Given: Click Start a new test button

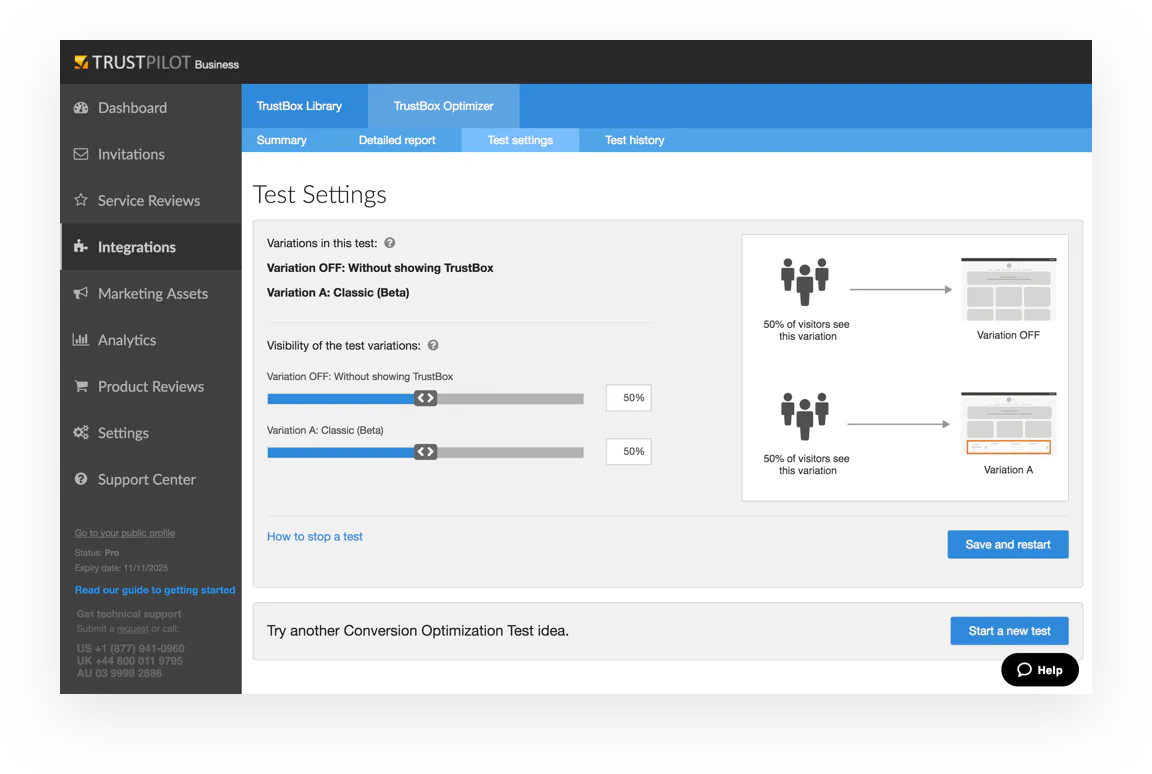Looking at the screenshot, I should click(x=1009, y=631).
